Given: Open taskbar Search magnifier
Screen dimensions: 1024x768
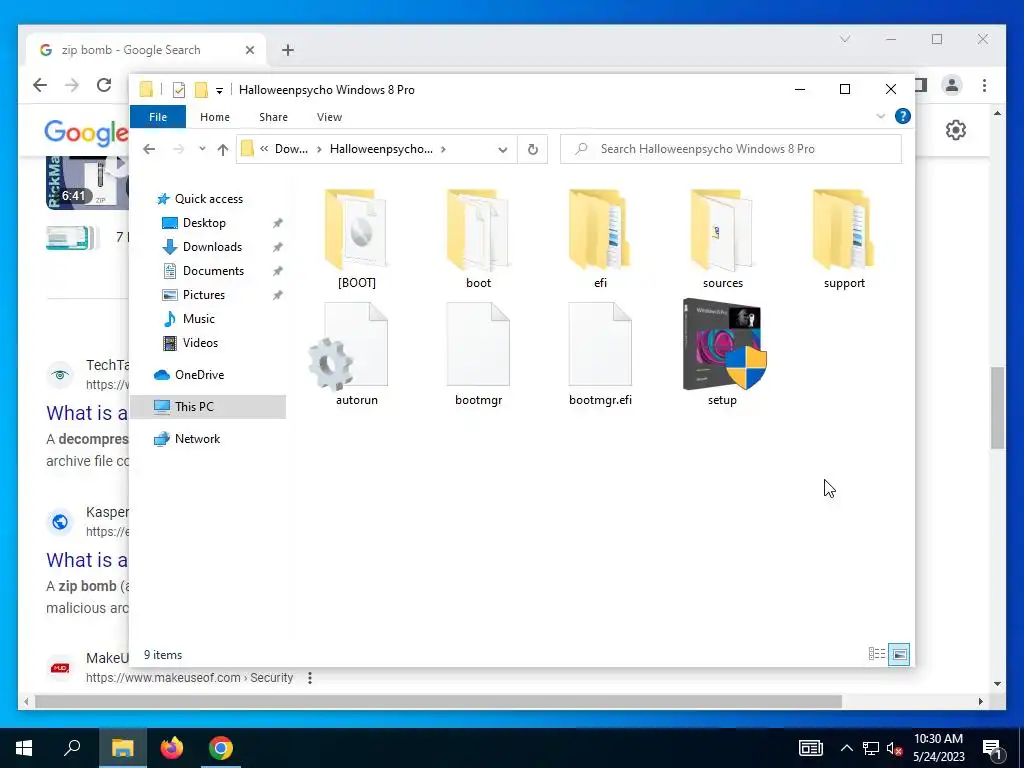Looking at the screenshot, I should [x=72, y=748].
